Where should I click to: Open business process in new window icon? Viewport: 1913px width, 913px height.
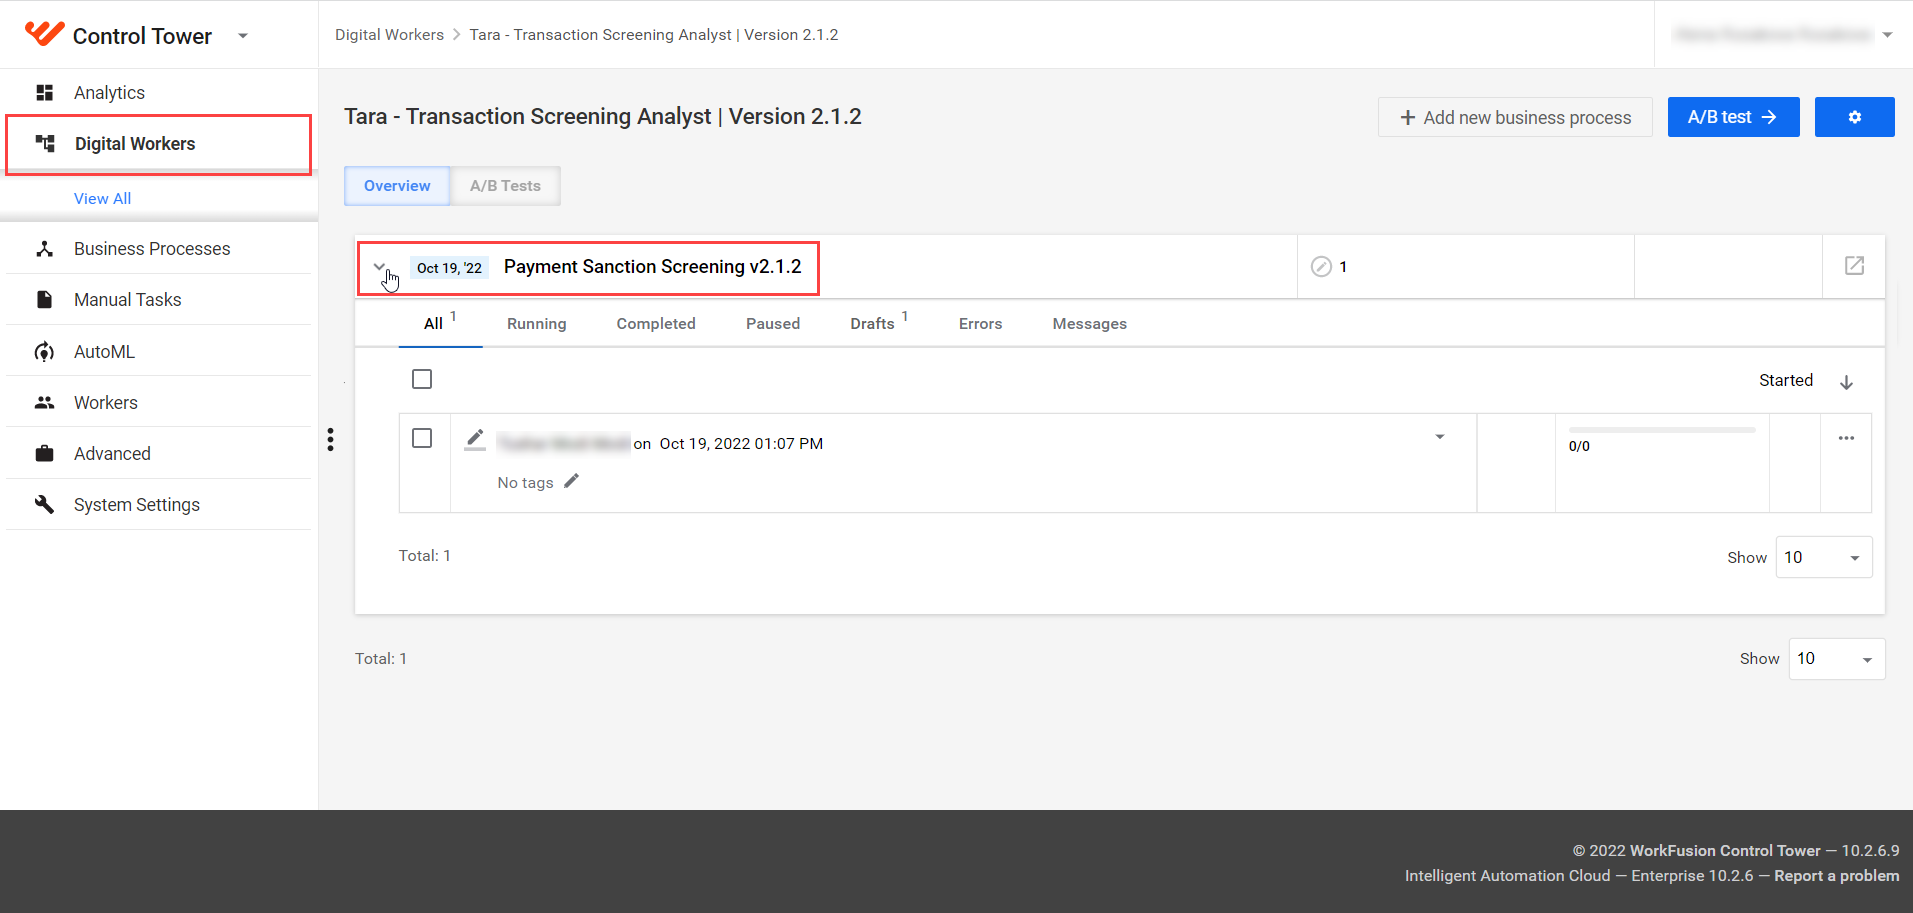tap(1854, 266)
